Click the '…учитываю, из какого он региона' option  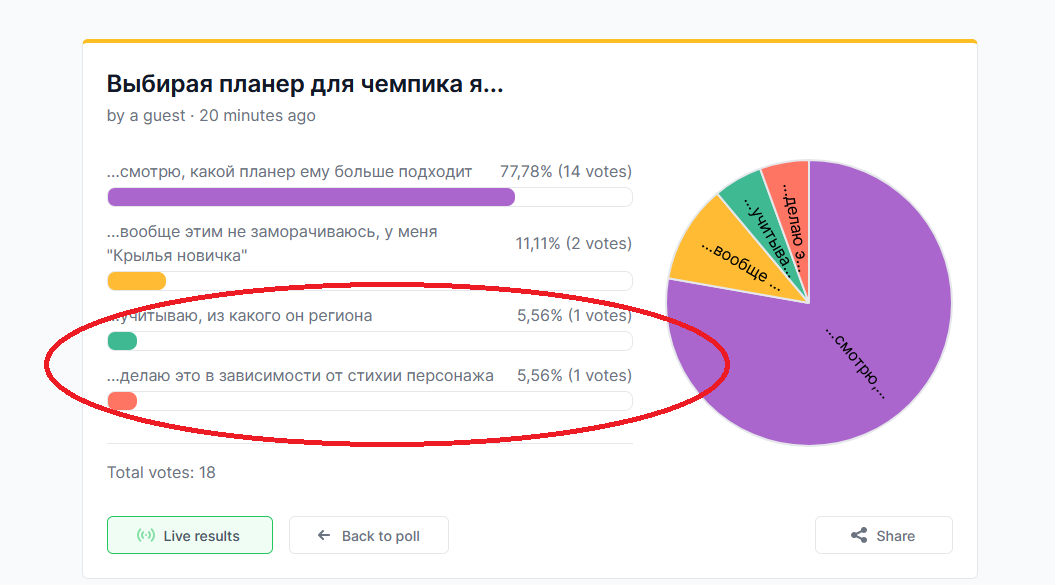click(x=239, y=316)
